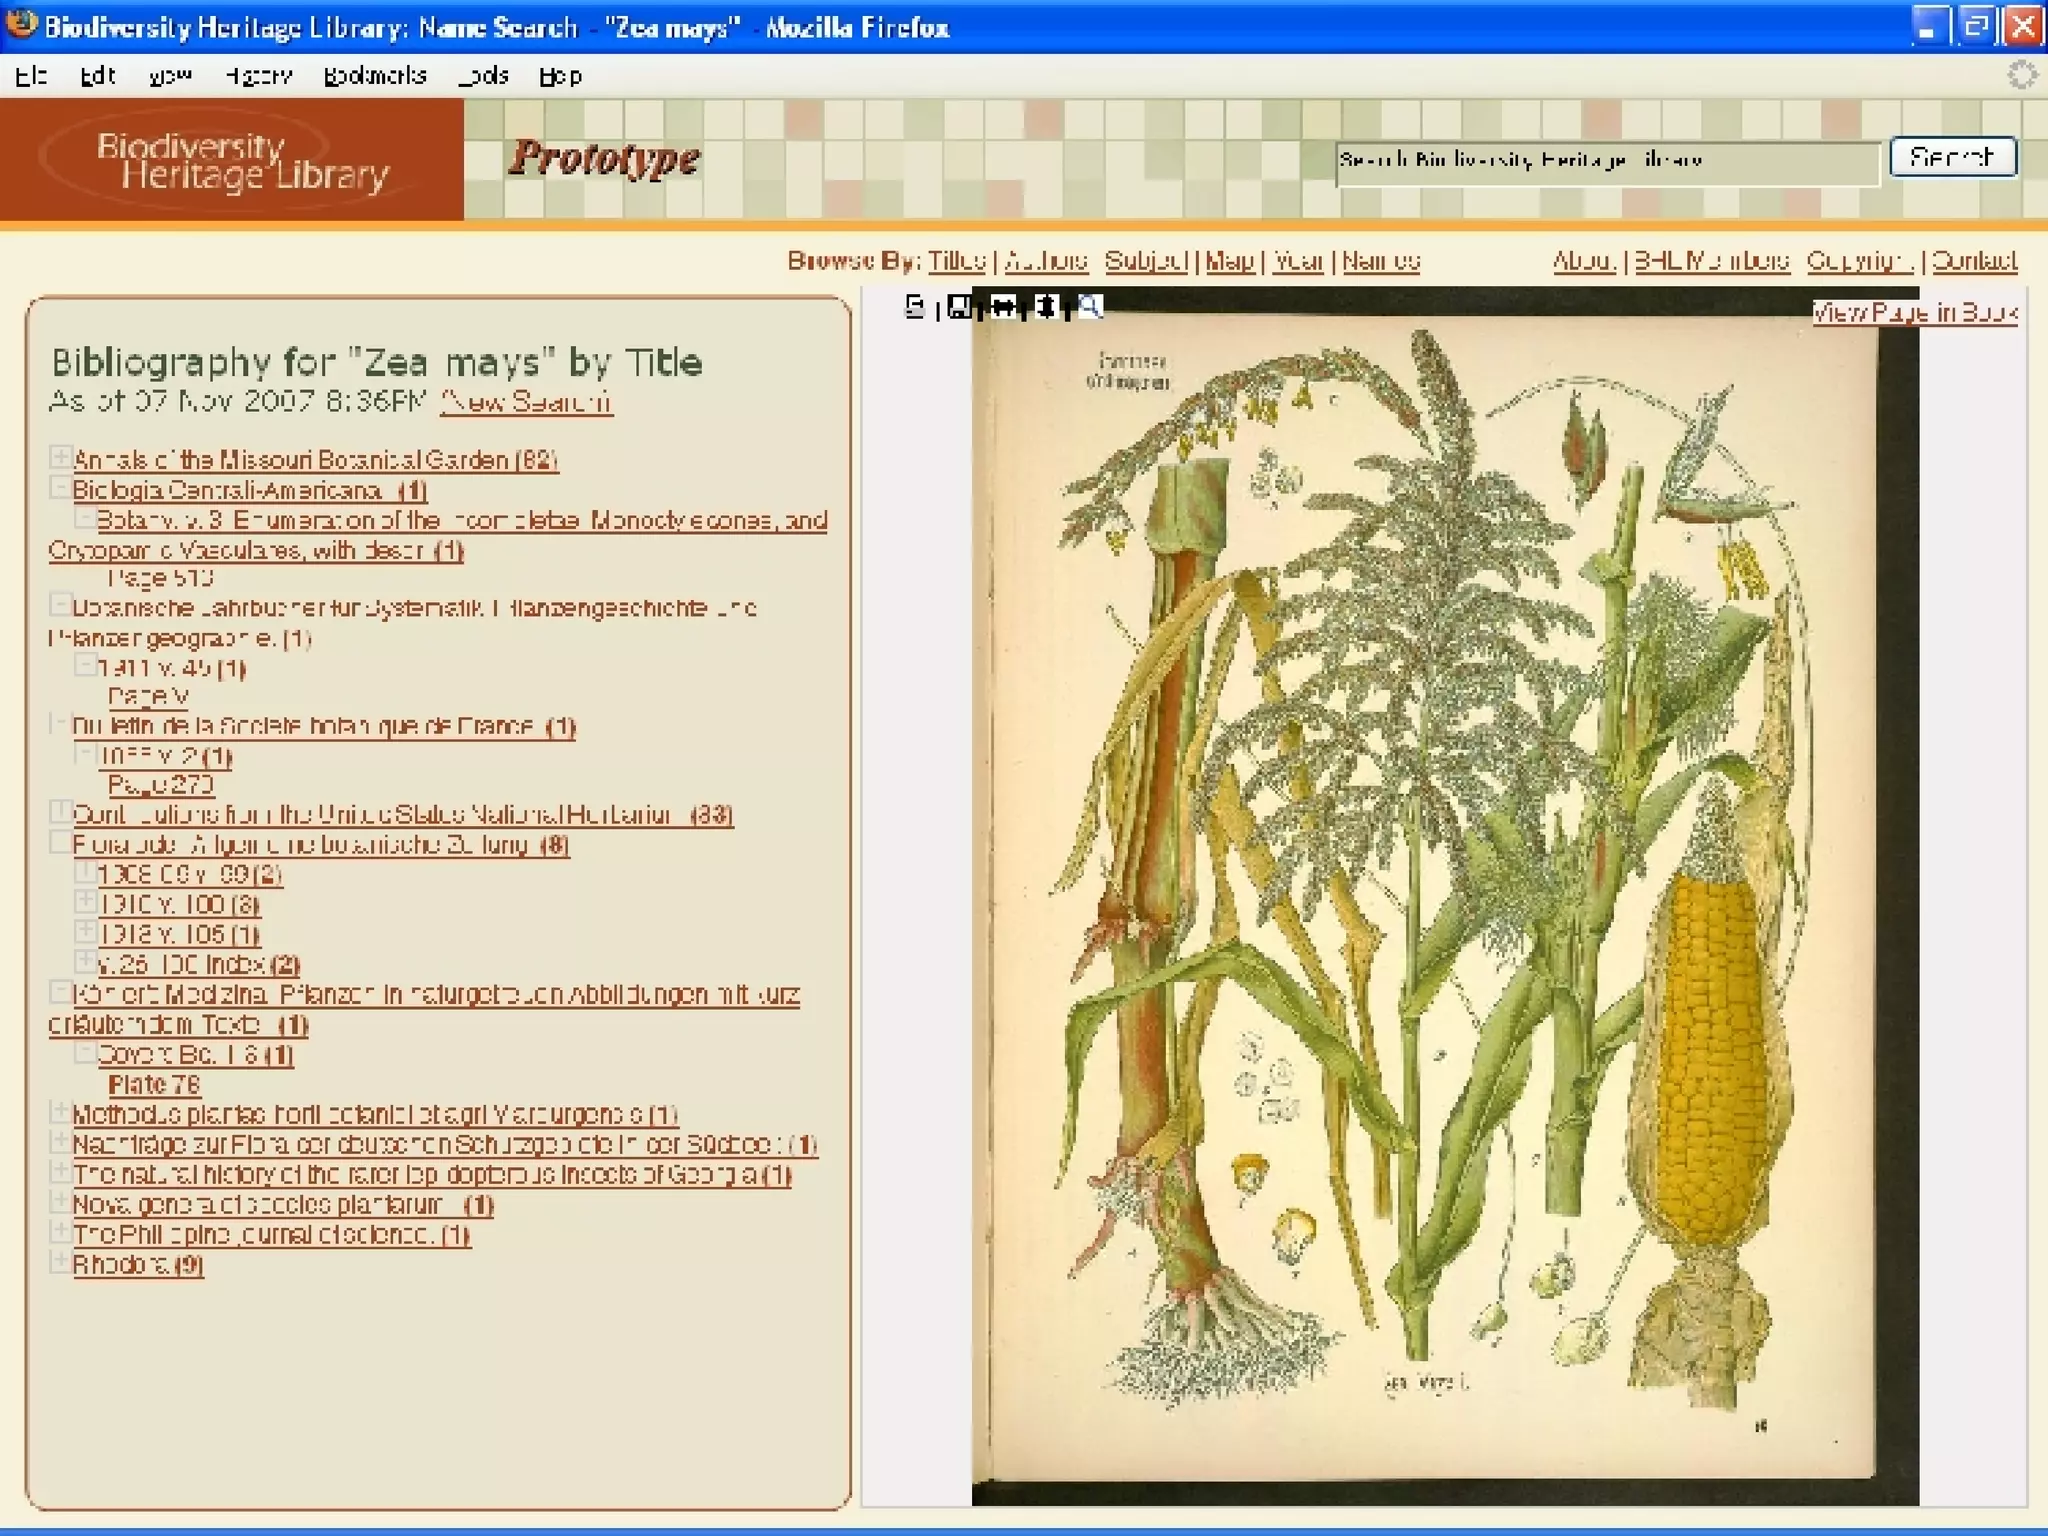Browse by Names link

tap(1381, 261)
